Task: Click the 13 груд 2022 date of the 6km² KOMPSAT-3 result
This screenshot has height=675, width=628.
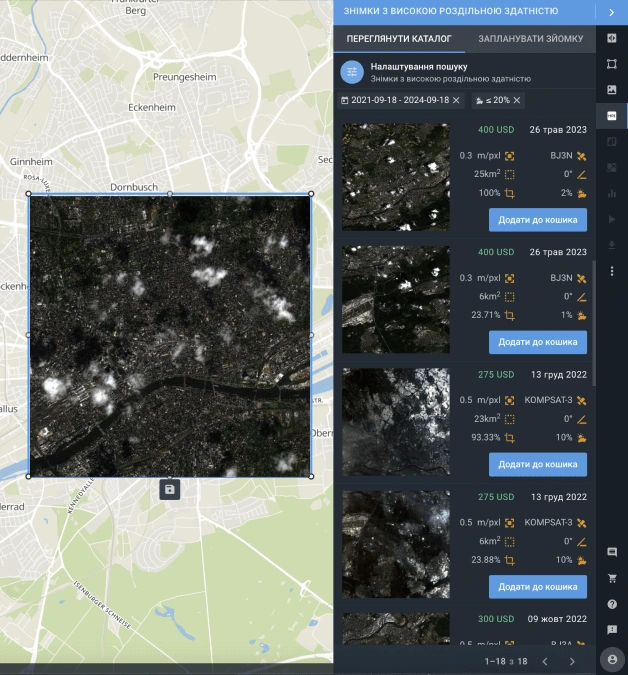Action: click(x=559, y=497)
